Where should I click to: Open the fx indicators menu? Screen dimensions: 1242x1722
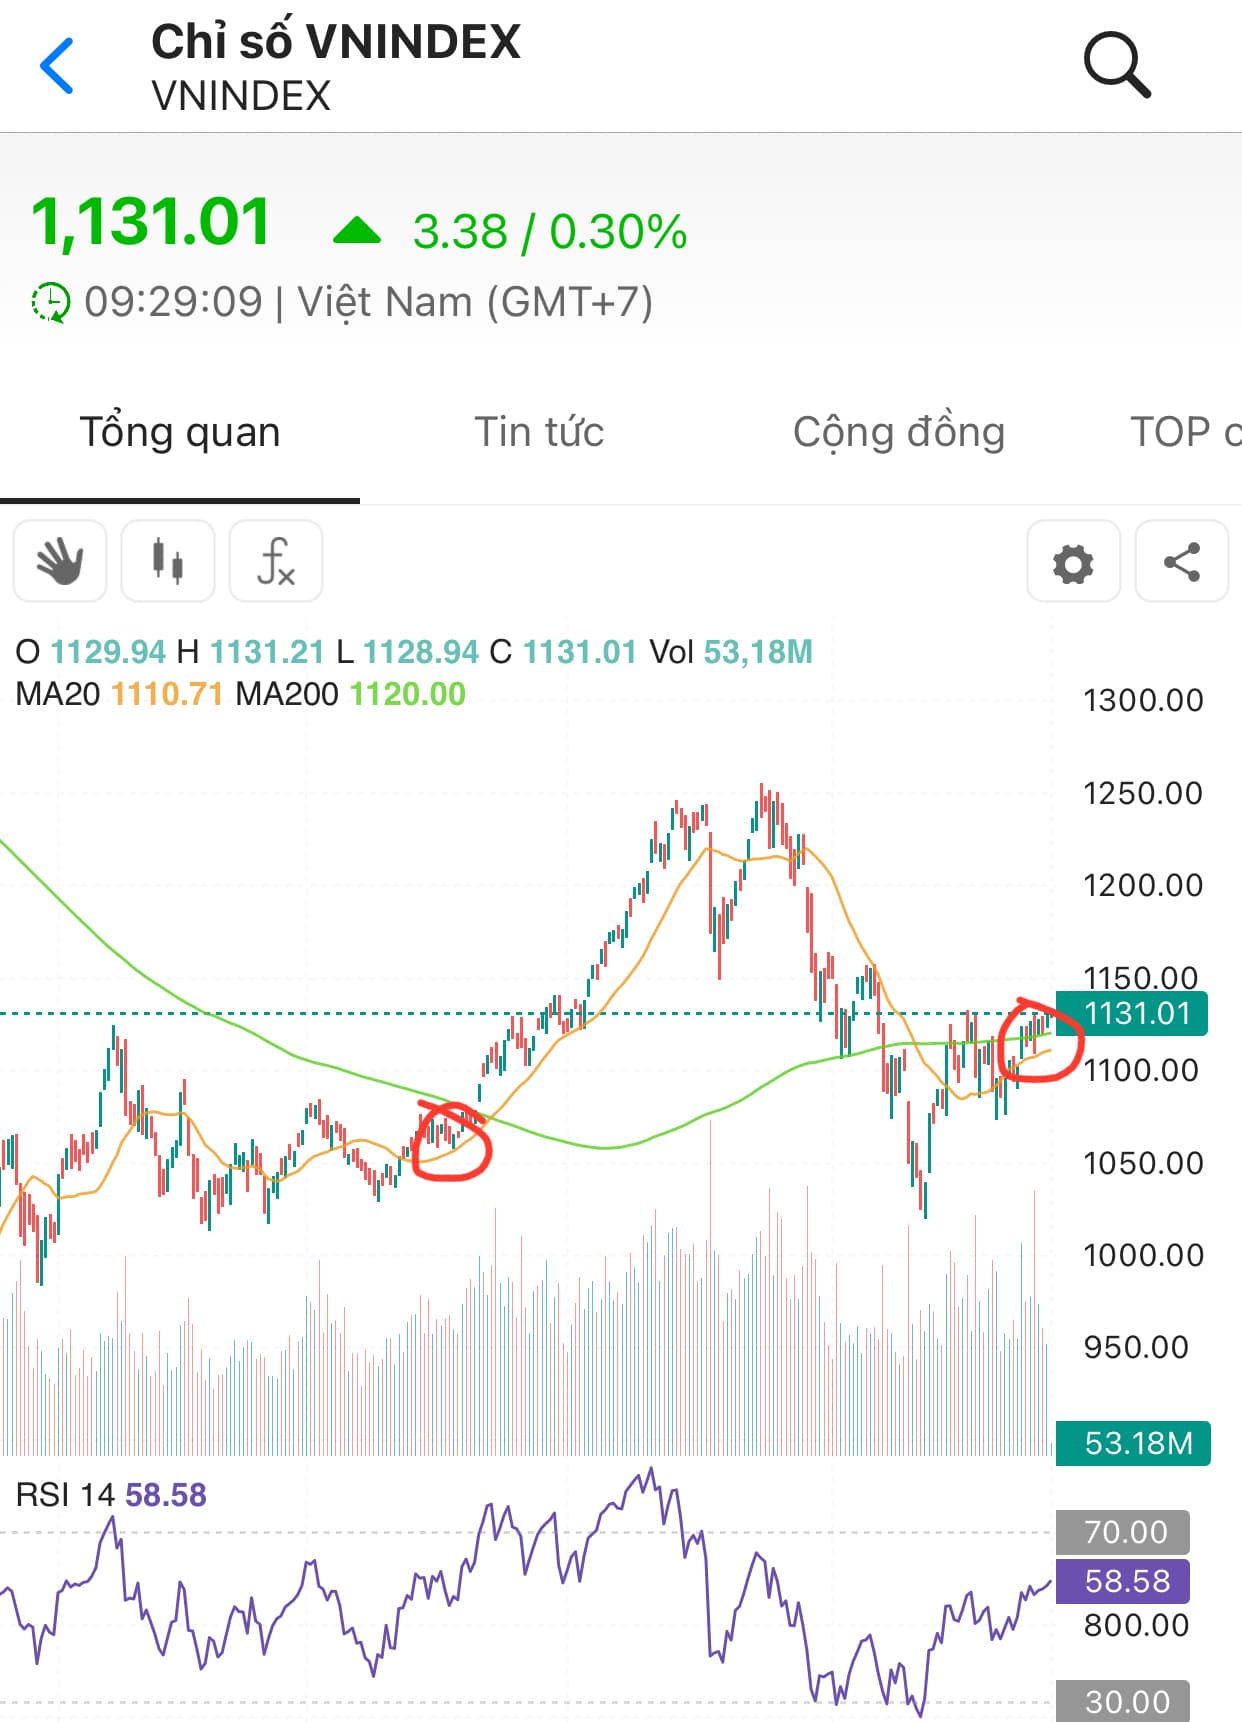tap(276, 561)
